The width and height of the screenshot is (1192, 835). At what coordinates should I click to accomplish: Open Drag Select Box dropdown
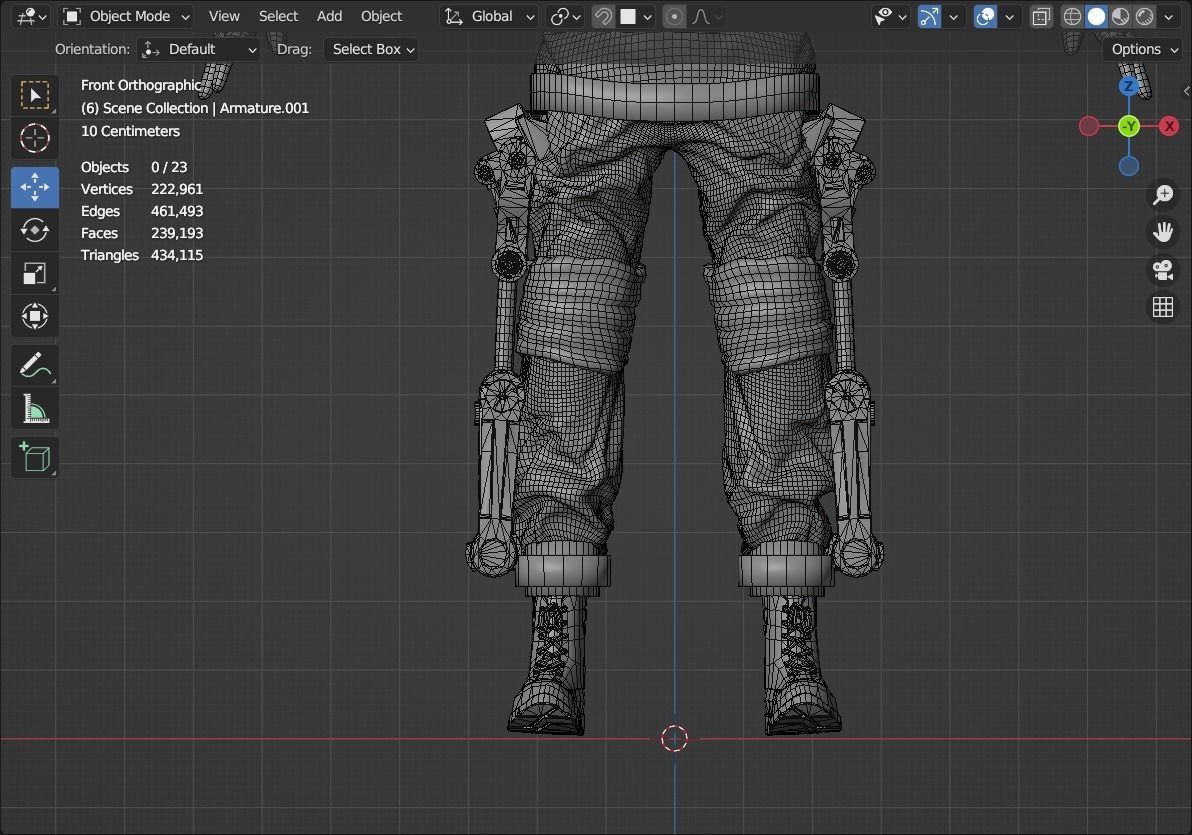click(x=372, y=49)
